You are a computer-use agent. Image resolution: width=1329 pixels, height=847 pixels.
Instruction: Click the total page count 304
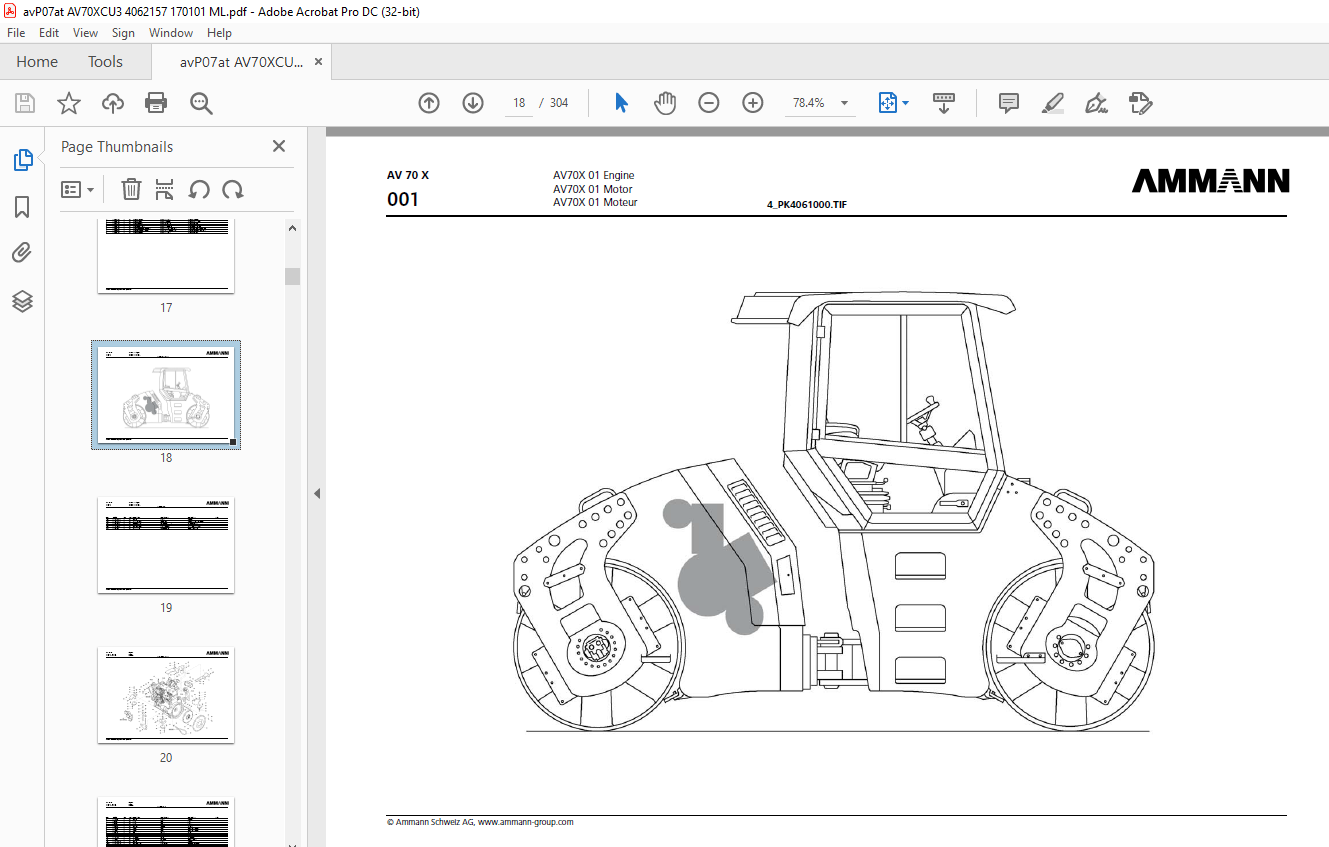pos(559,103)
